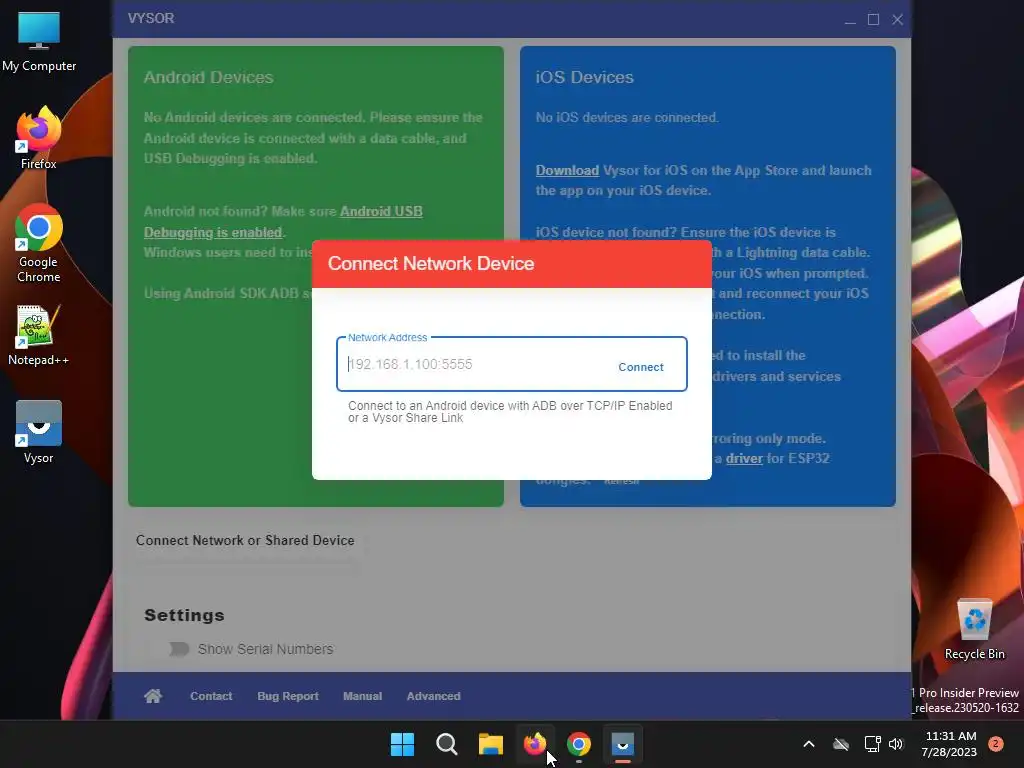Toggle Show Serial Numbers switch
This screenshot has width=1024, height=768.
coord(178,649)
